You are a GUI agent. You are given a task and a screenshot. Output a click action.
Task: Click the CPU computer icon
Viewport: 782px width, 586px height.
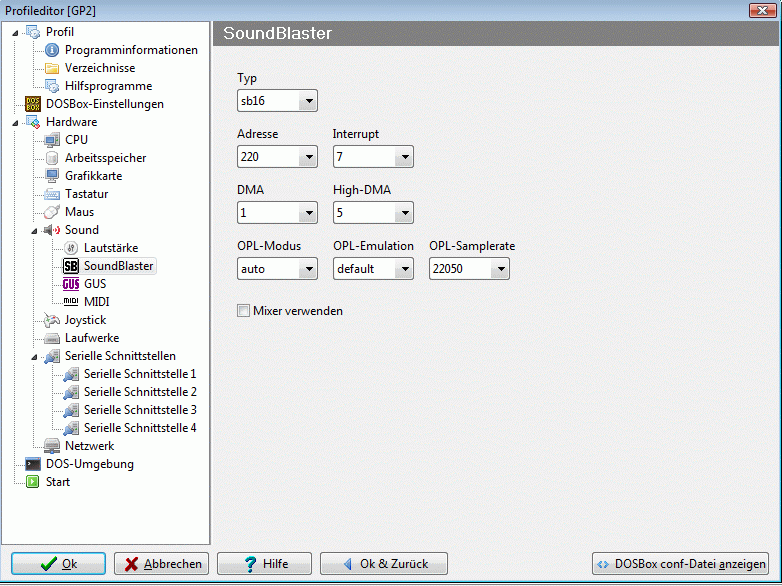[52, 140]
